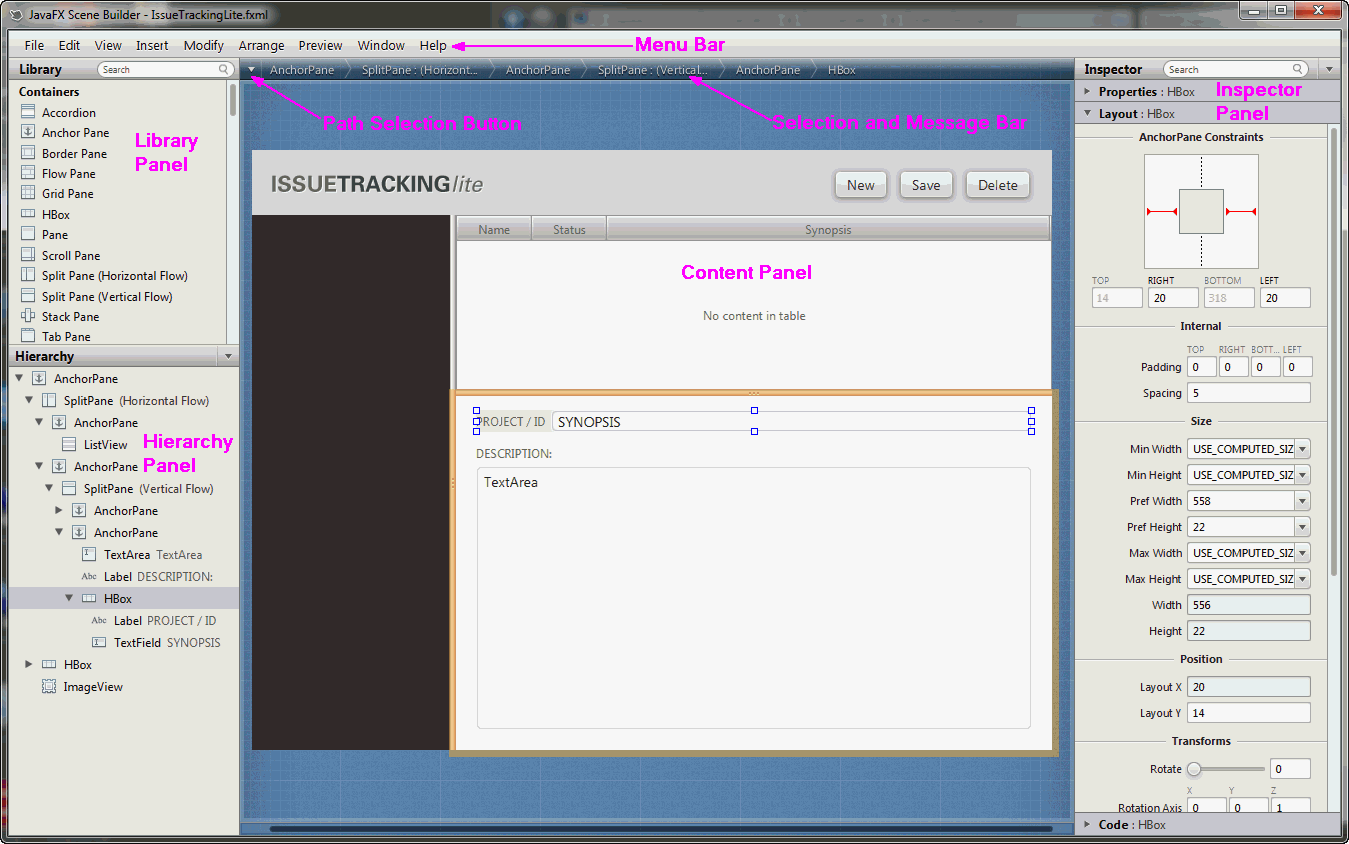Select the ImageView node in Hierarchy
1349x844 pixels.
[95, 686]
